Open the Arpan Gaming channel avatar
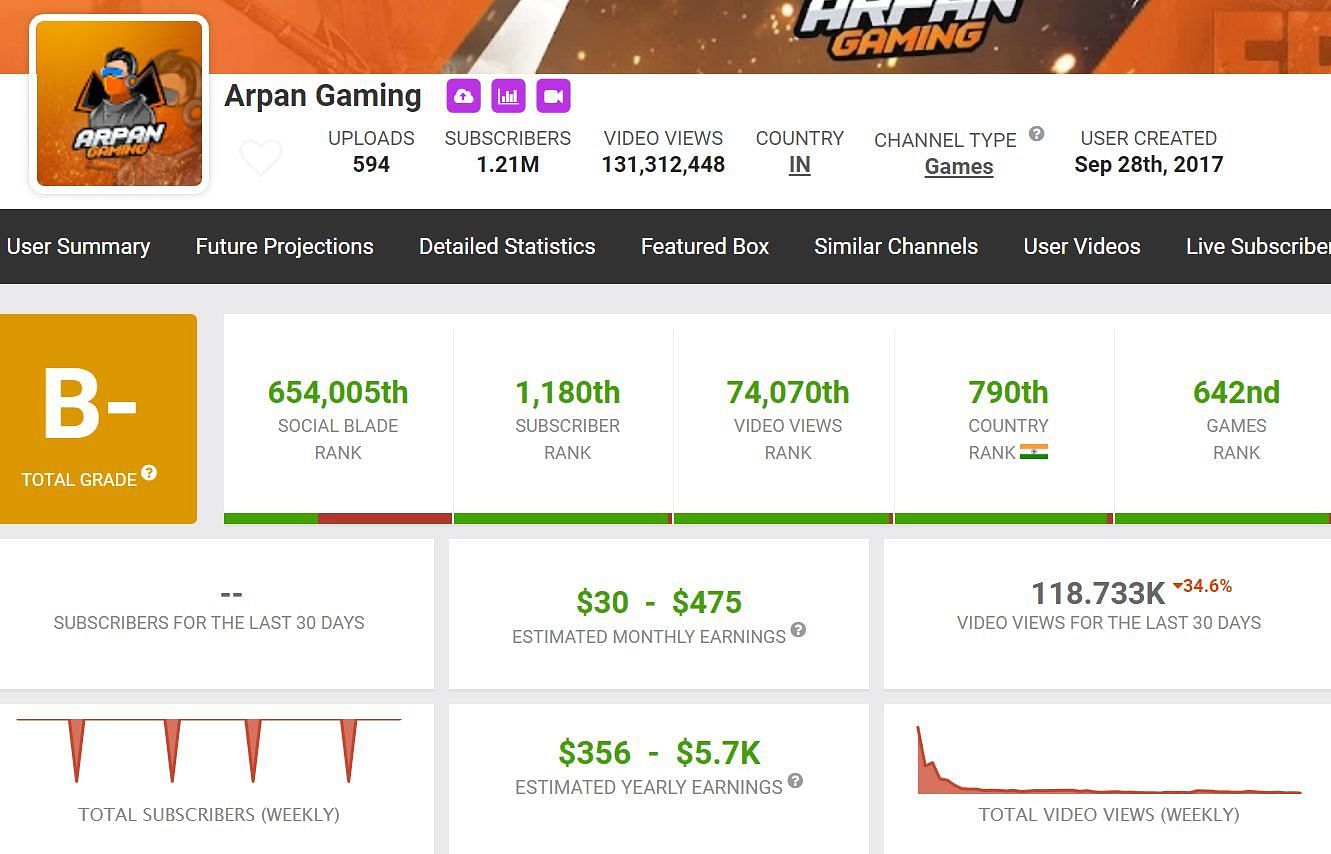The height and width of the screenshot is (854, 1331). [x=120, y=104]
